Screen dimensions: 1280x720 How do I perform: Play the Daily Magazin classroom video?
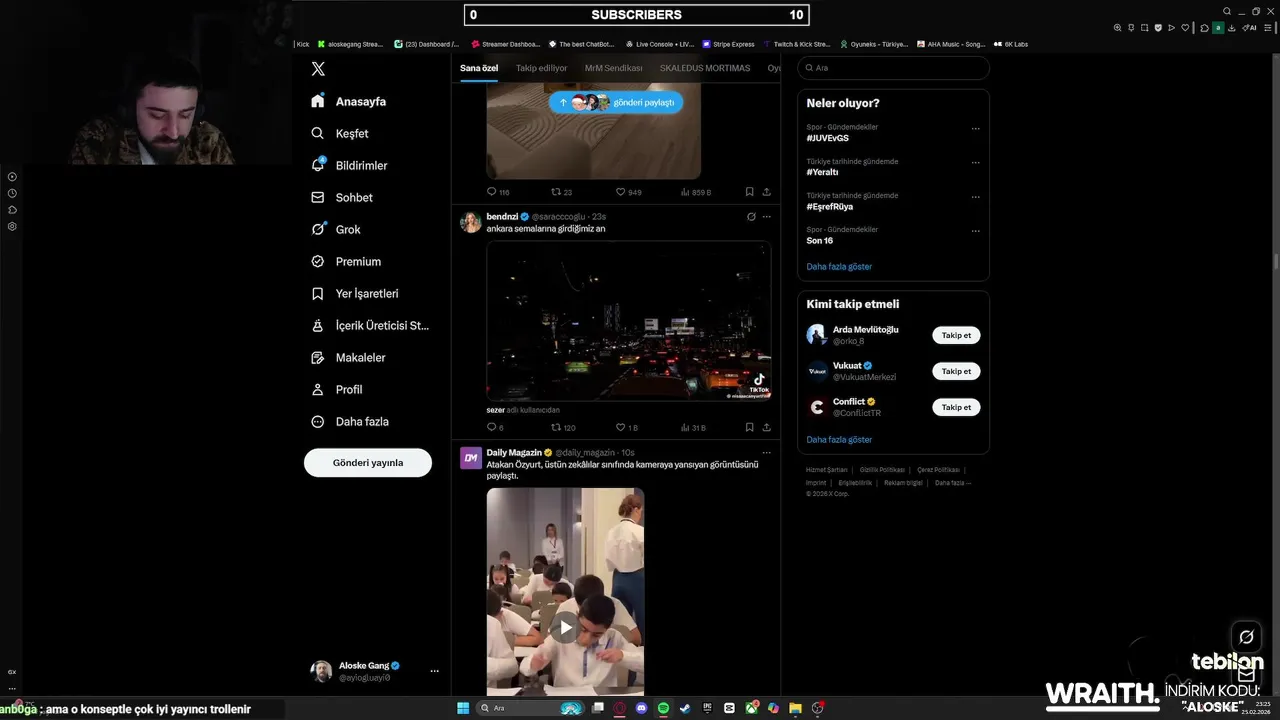[x=565, y=628]
